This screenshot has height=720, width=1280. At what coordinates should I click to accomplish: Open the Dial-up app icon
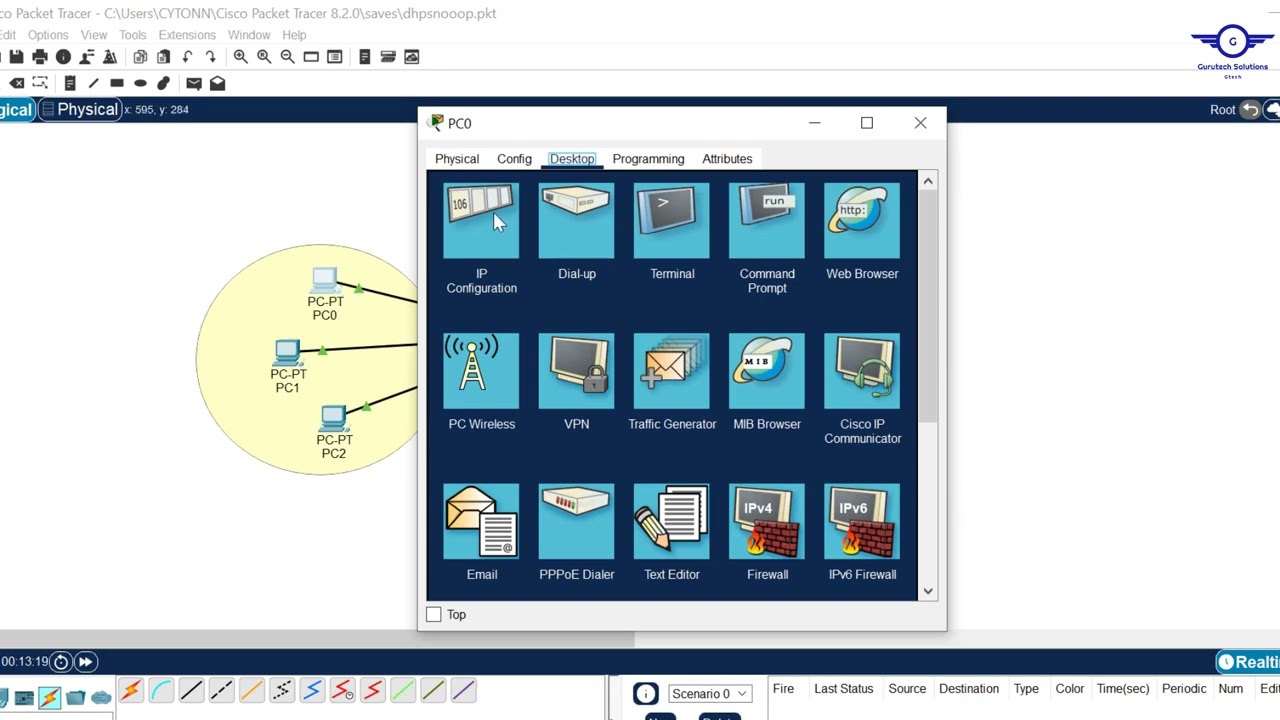point(576,221)
